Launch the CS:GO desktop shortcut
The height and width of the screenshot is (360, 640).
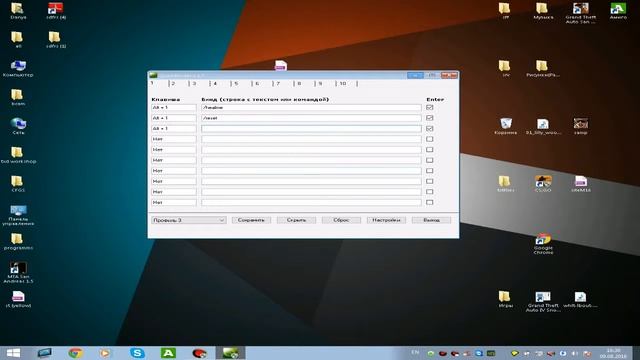tap(543, 184)
